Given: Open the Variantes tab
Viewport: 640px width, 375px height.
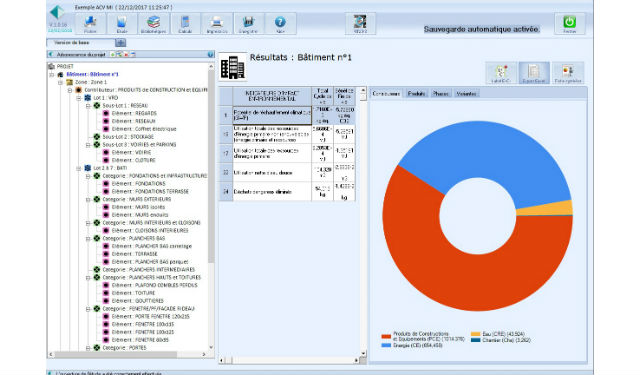Looking at the screenshot, I should (x=466, y=93).
